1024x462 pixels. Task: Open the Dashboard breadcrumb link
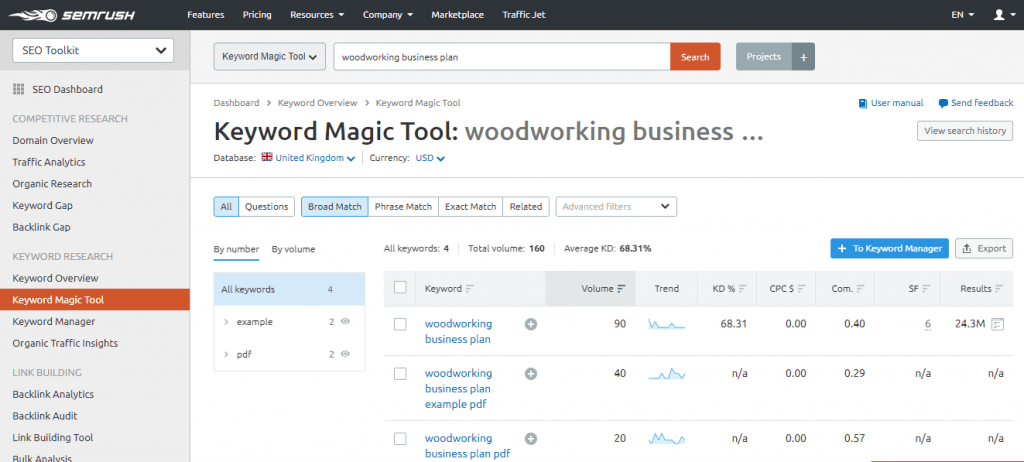click(x=236, y=103)
